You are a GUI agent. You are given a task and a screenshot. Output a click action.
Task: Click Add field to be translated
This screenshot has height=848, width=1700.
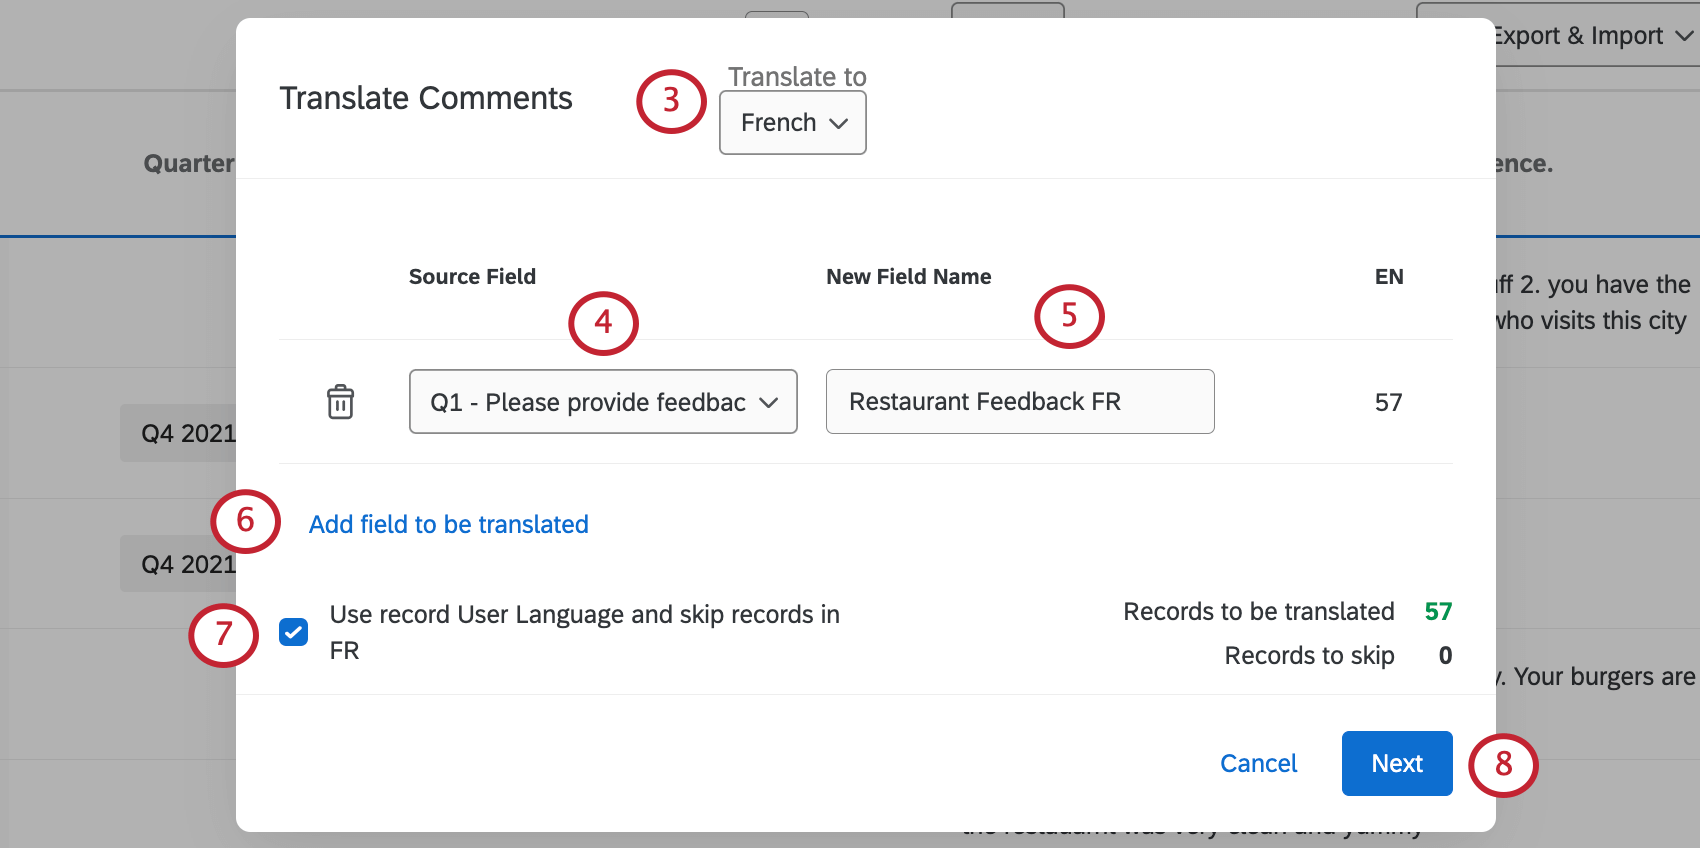(x=448, y=525)
